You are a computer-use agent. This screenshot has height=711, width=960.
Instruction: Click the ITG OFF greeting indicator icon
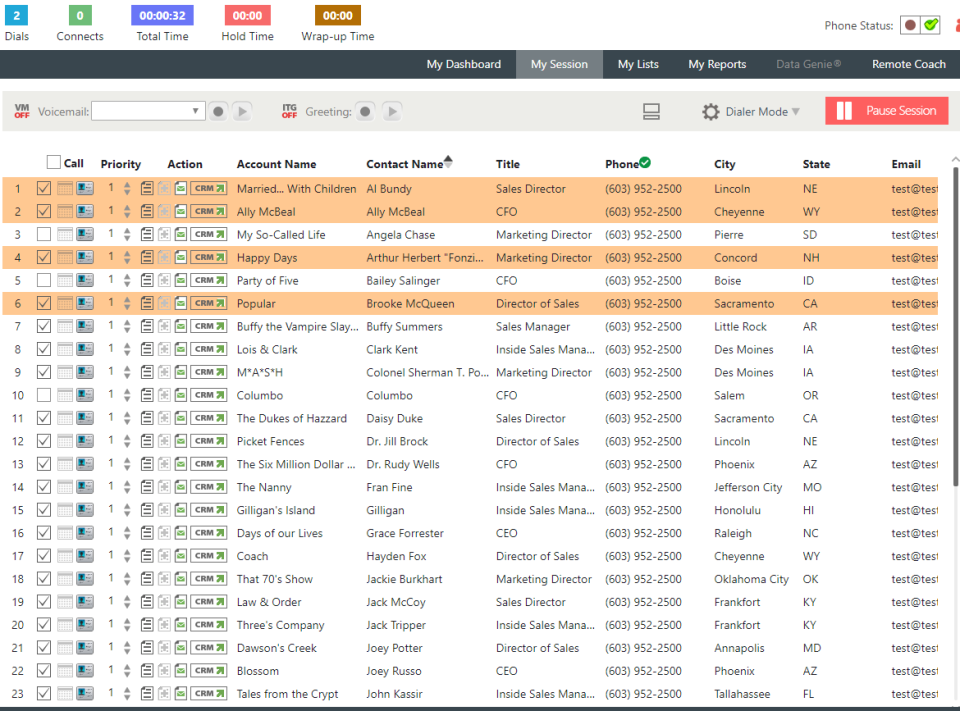pyautogui.click(x=290, y=111)
